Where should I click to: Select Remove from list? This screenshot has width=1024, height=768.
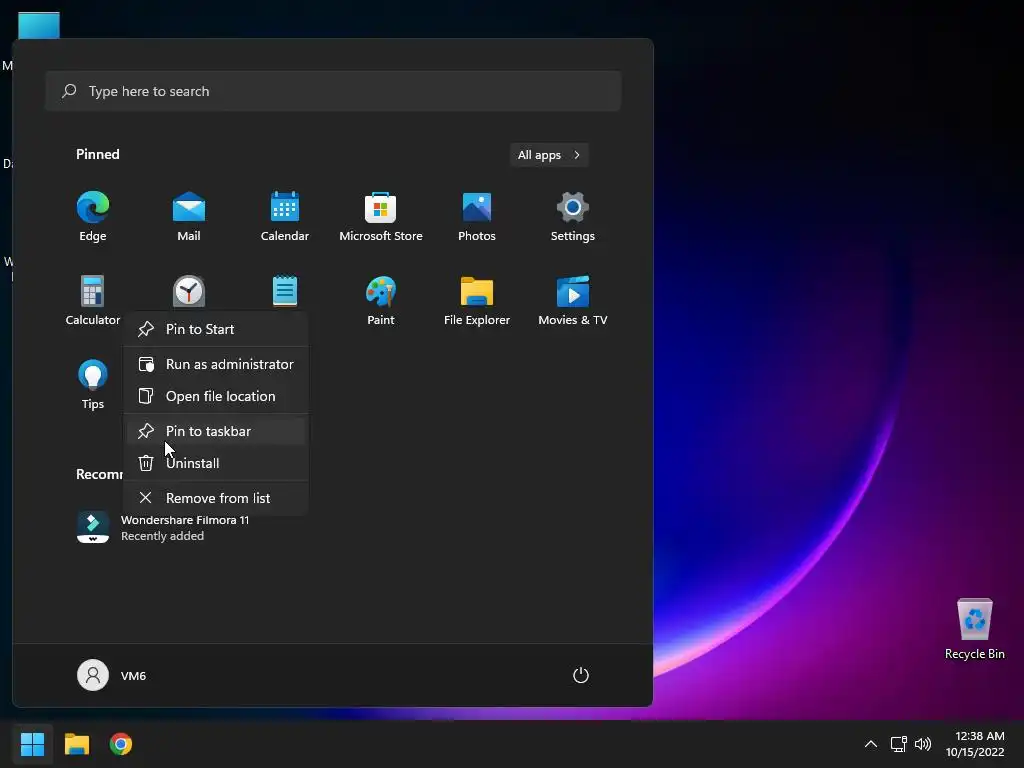click(x=216, y=498)
